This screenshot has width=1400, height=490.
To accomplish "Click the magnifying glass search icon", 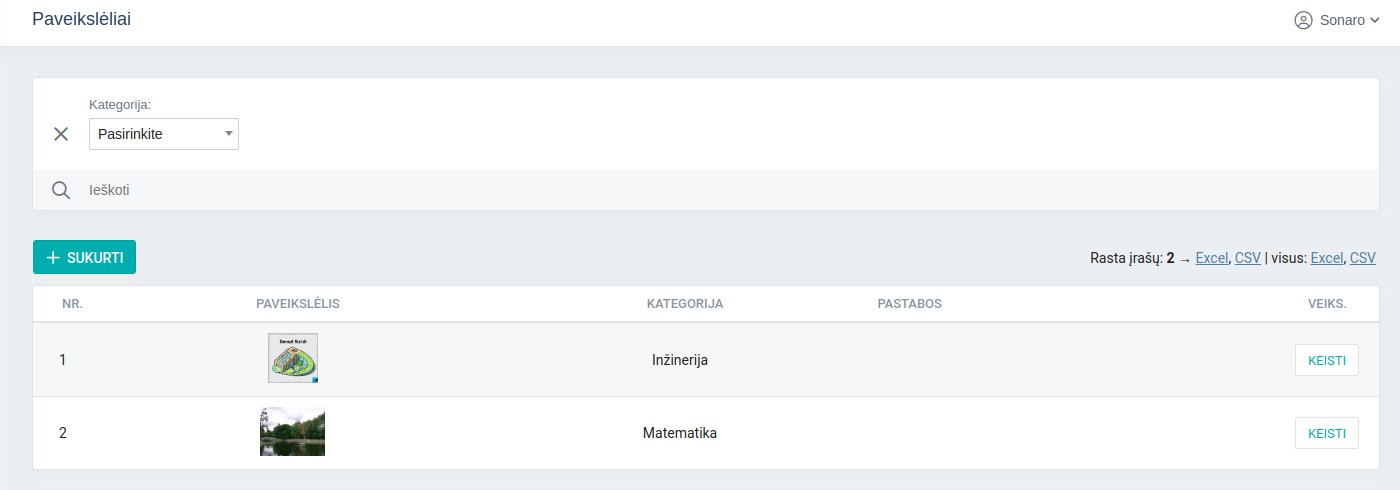I will point(61,190).
